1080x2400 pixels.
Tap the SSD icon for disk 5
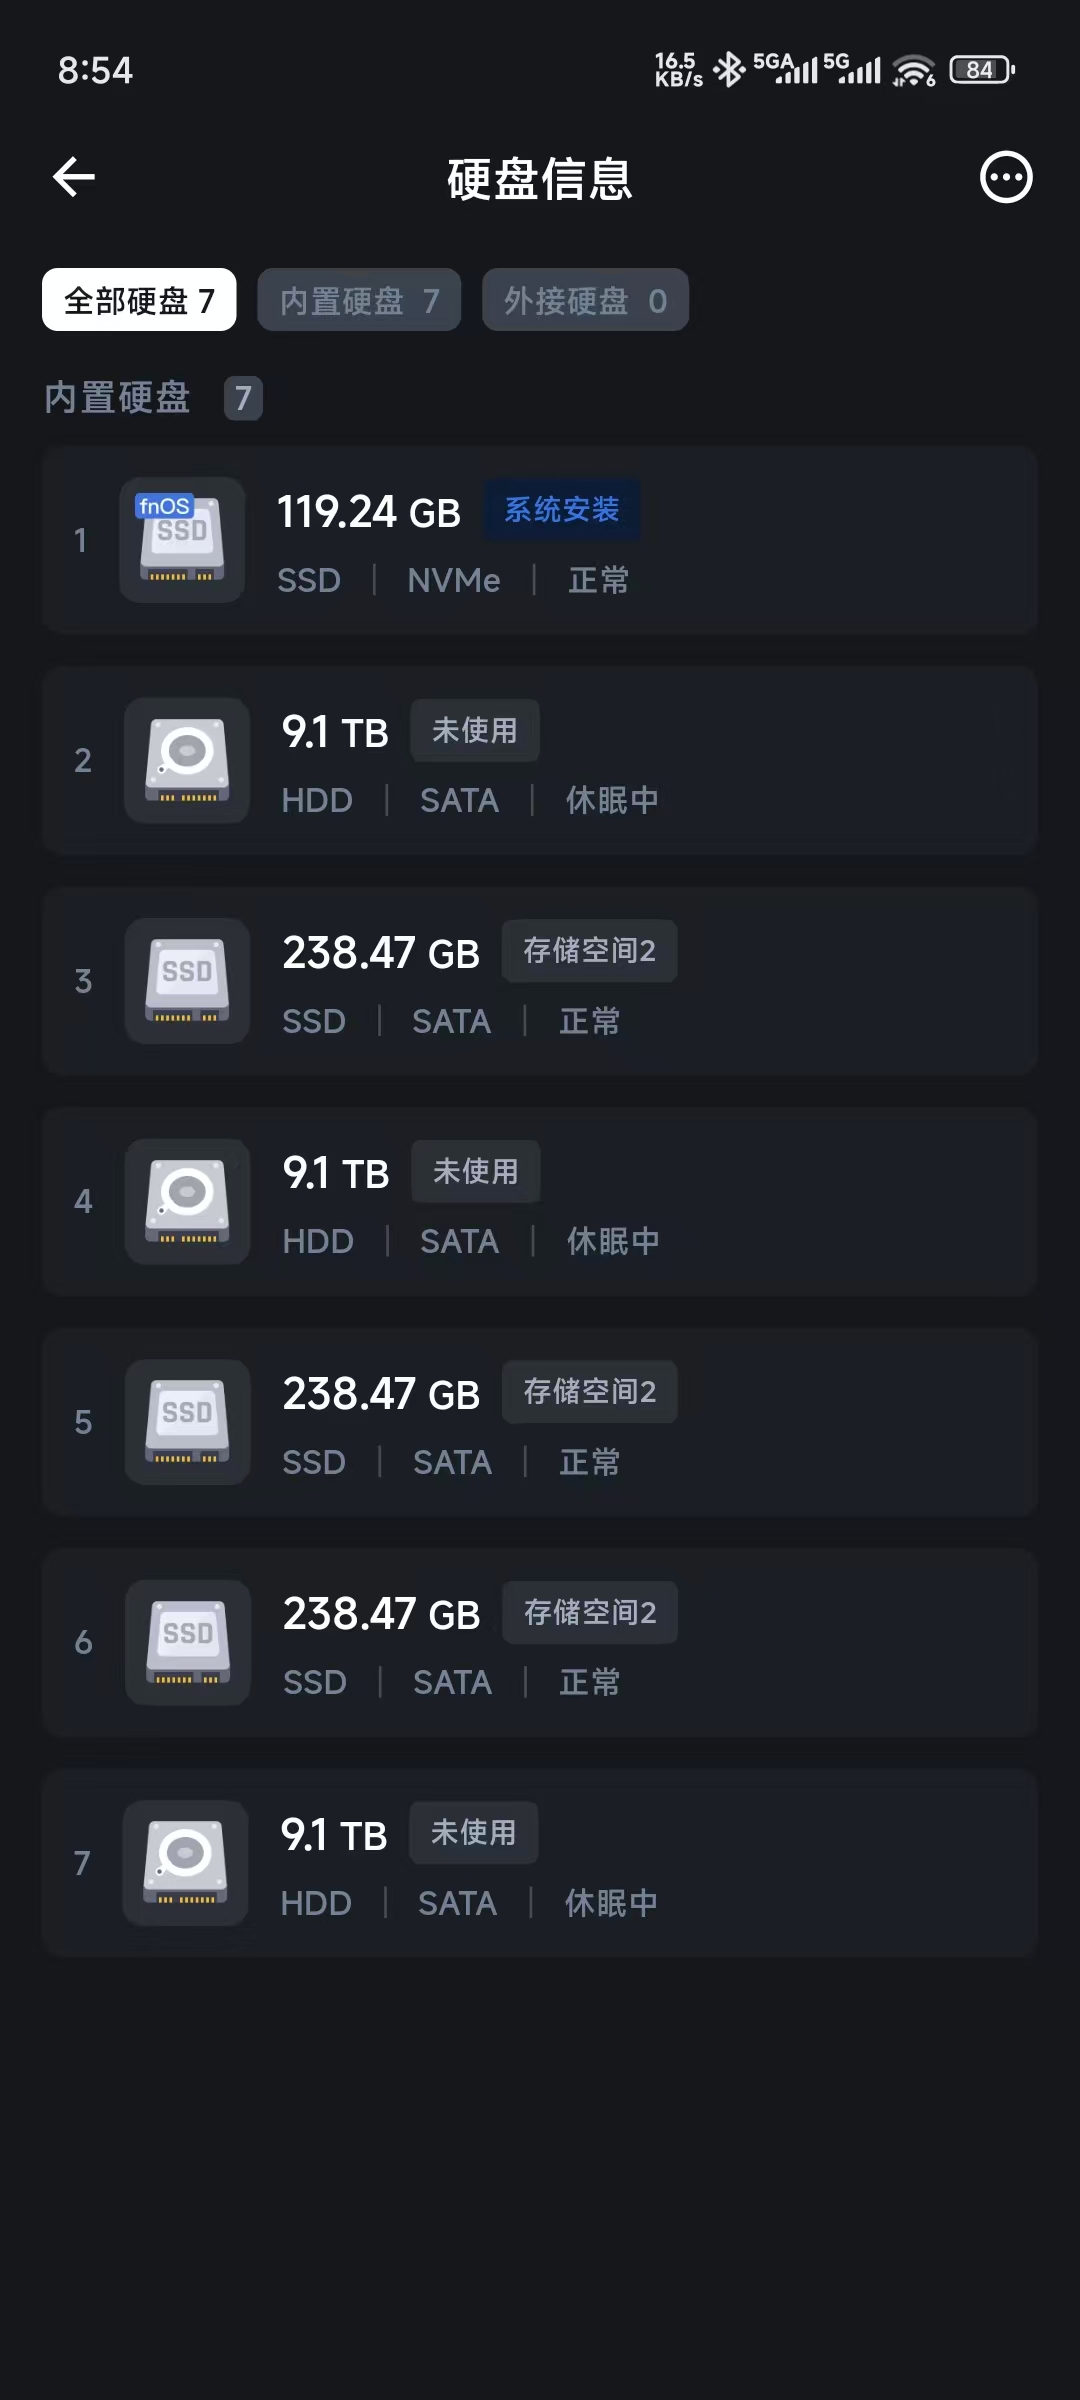point(187,1422)
